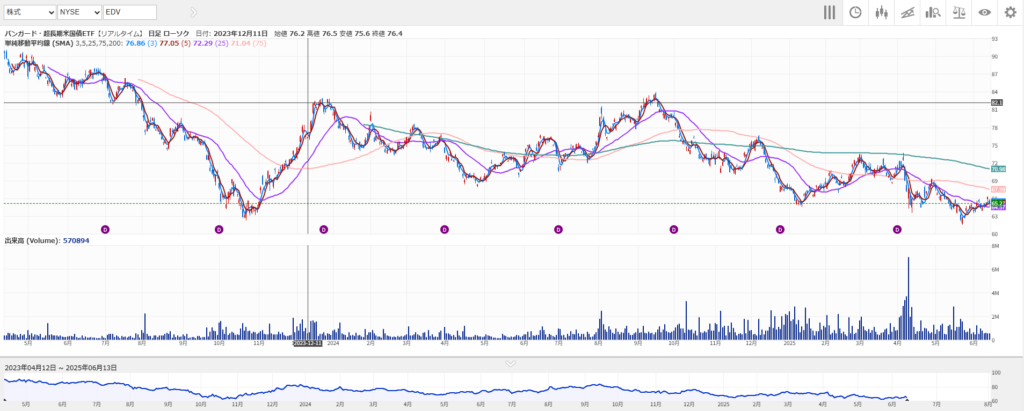Select the candlestick chart type icon
Viewport: 1024px width, 411px height.
[881, 12]
